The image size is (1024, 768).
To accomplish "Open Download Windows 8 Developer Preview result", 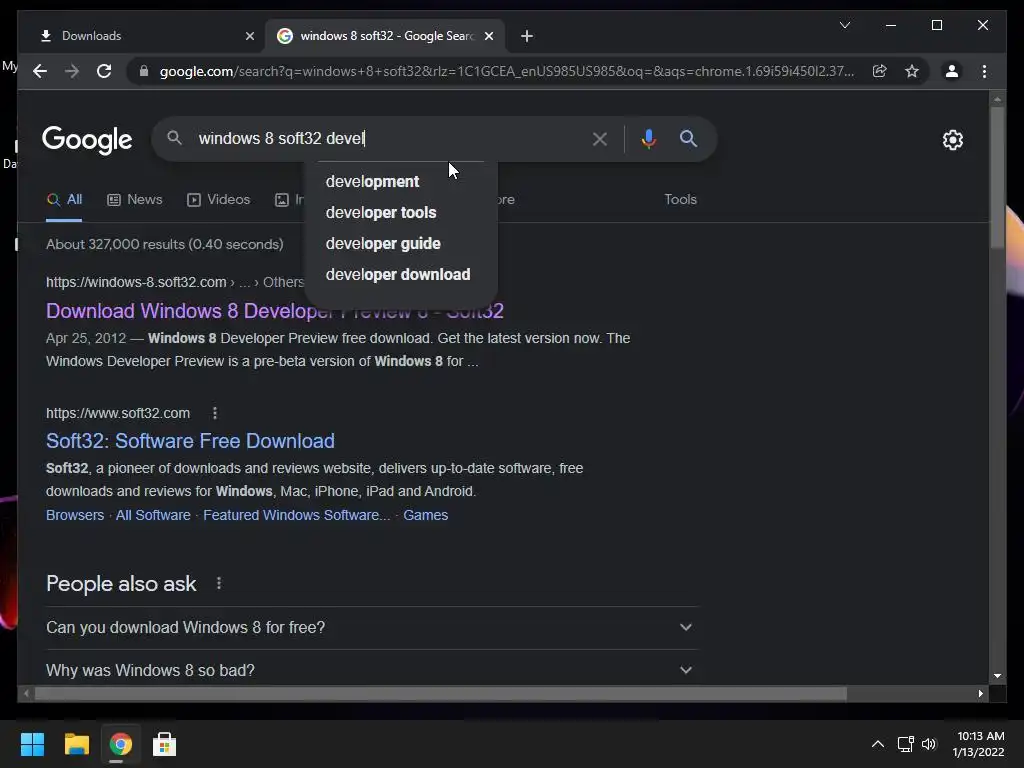I will pyautogui.click(x=274, y=311).
